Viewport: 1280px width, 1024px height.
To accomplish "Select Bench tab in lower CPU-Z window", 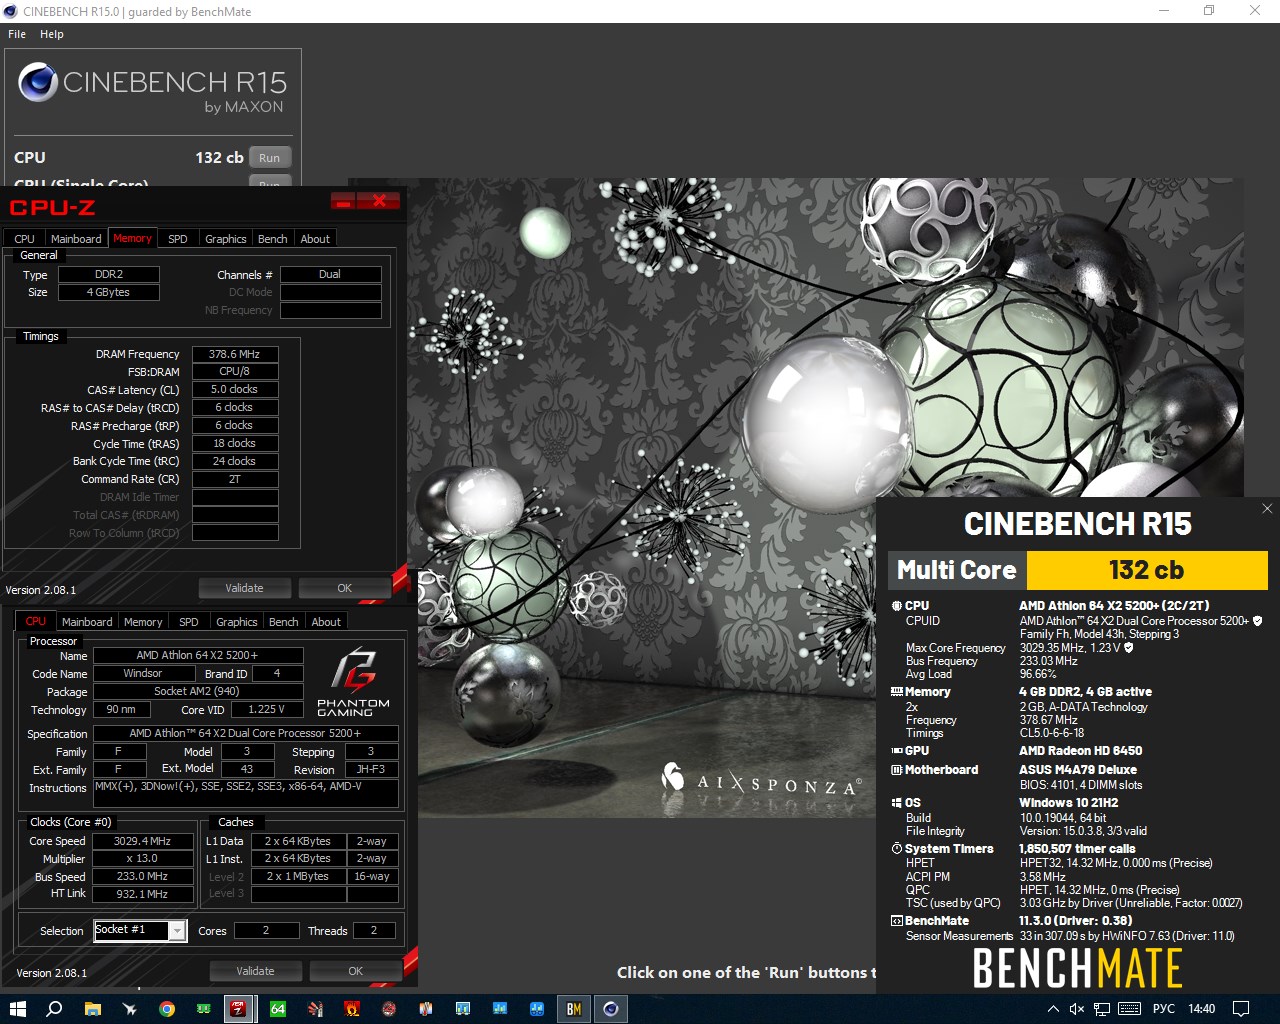I will 284,622.
